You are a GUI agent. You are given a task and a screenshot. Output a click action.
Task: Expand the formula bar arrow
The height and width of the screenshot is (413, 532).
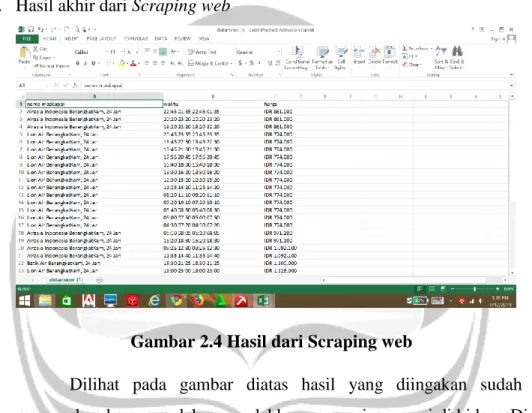(x=511, y=86)
